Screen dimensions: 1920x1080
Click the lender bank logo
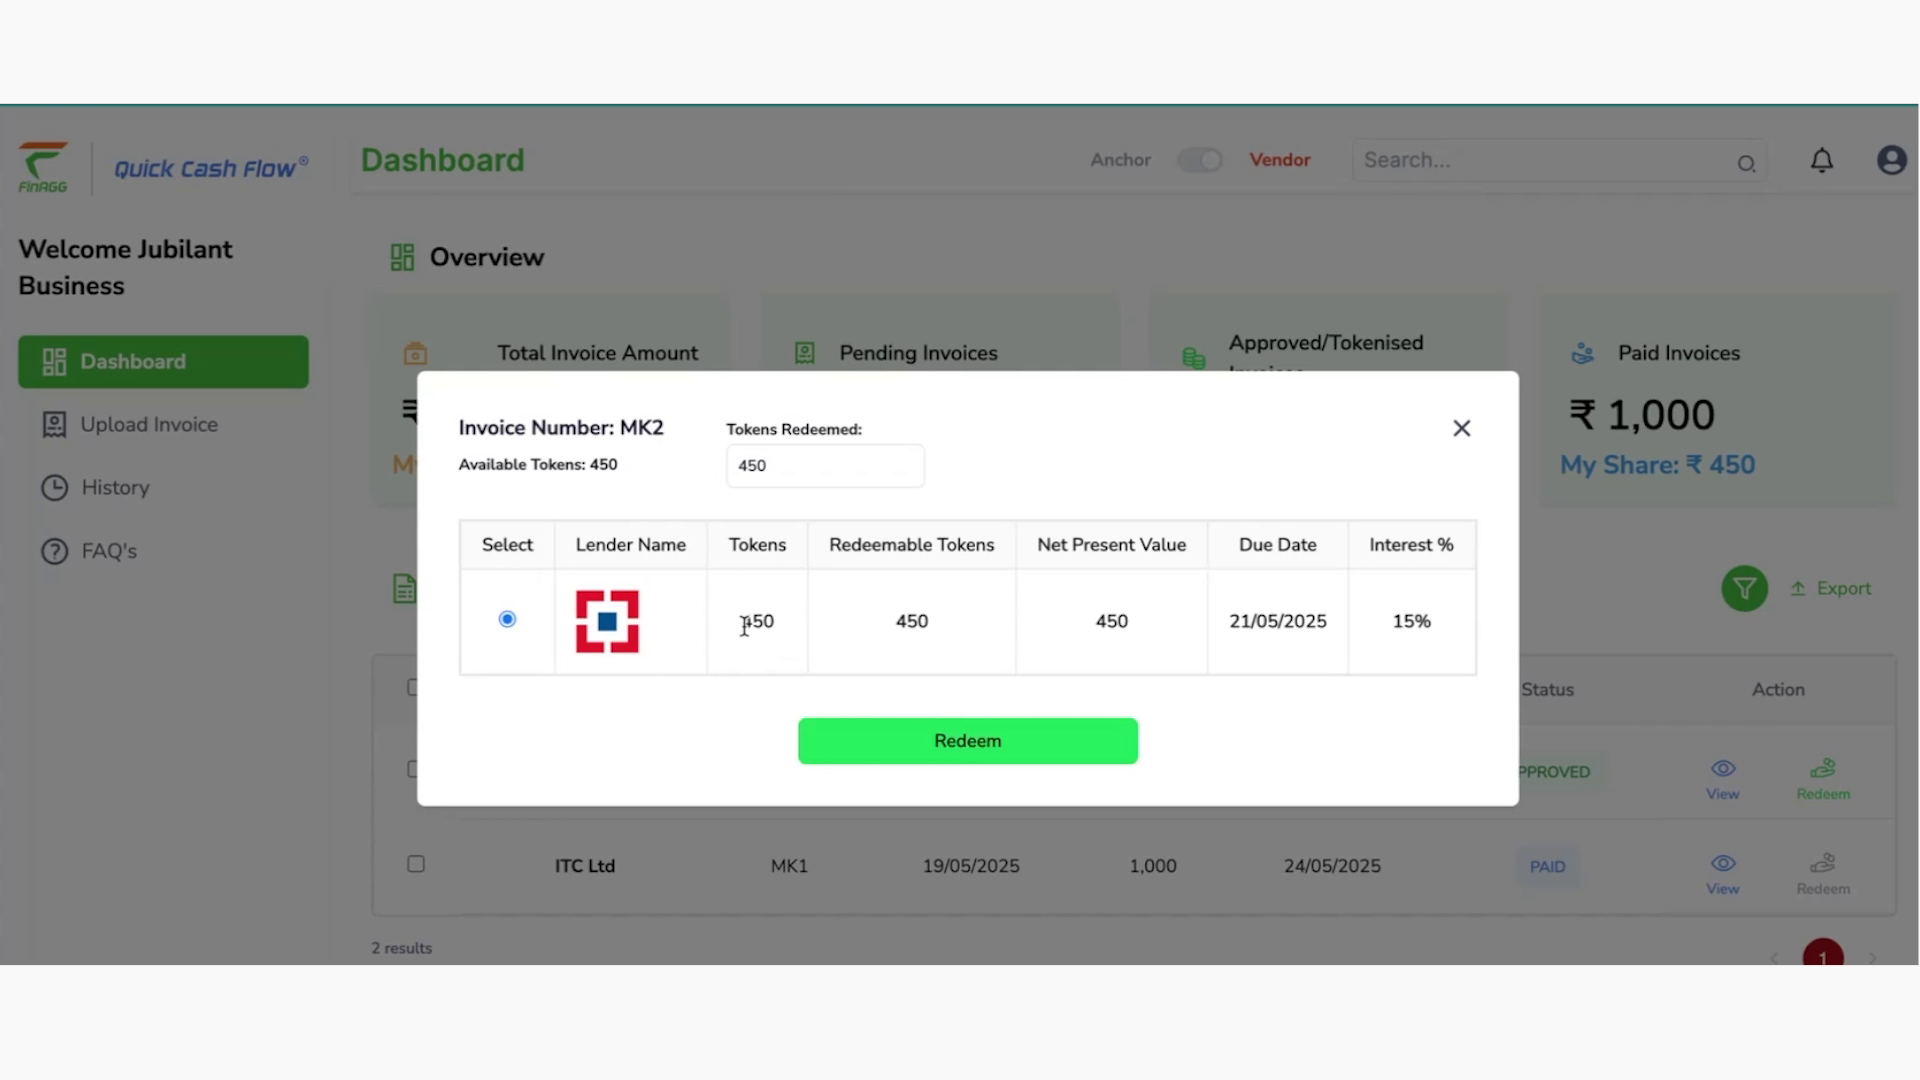(x=607, y=621)
